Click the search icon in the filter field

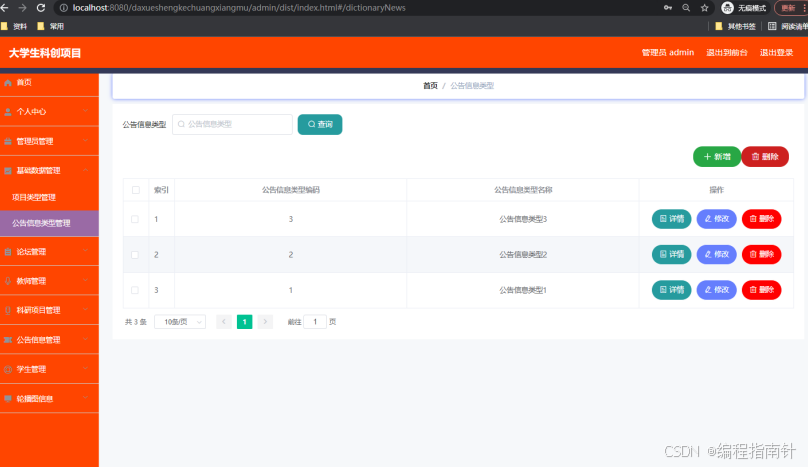(x=181, y=124)
